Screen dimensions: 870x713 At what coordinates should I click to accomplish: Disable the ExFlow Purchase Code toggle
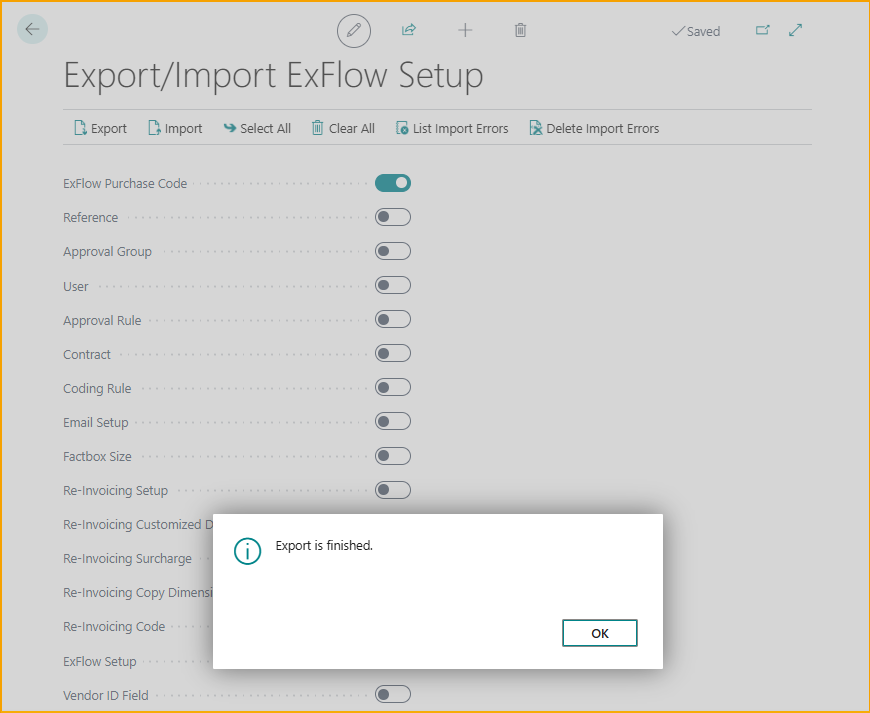[x=392, y=183]
